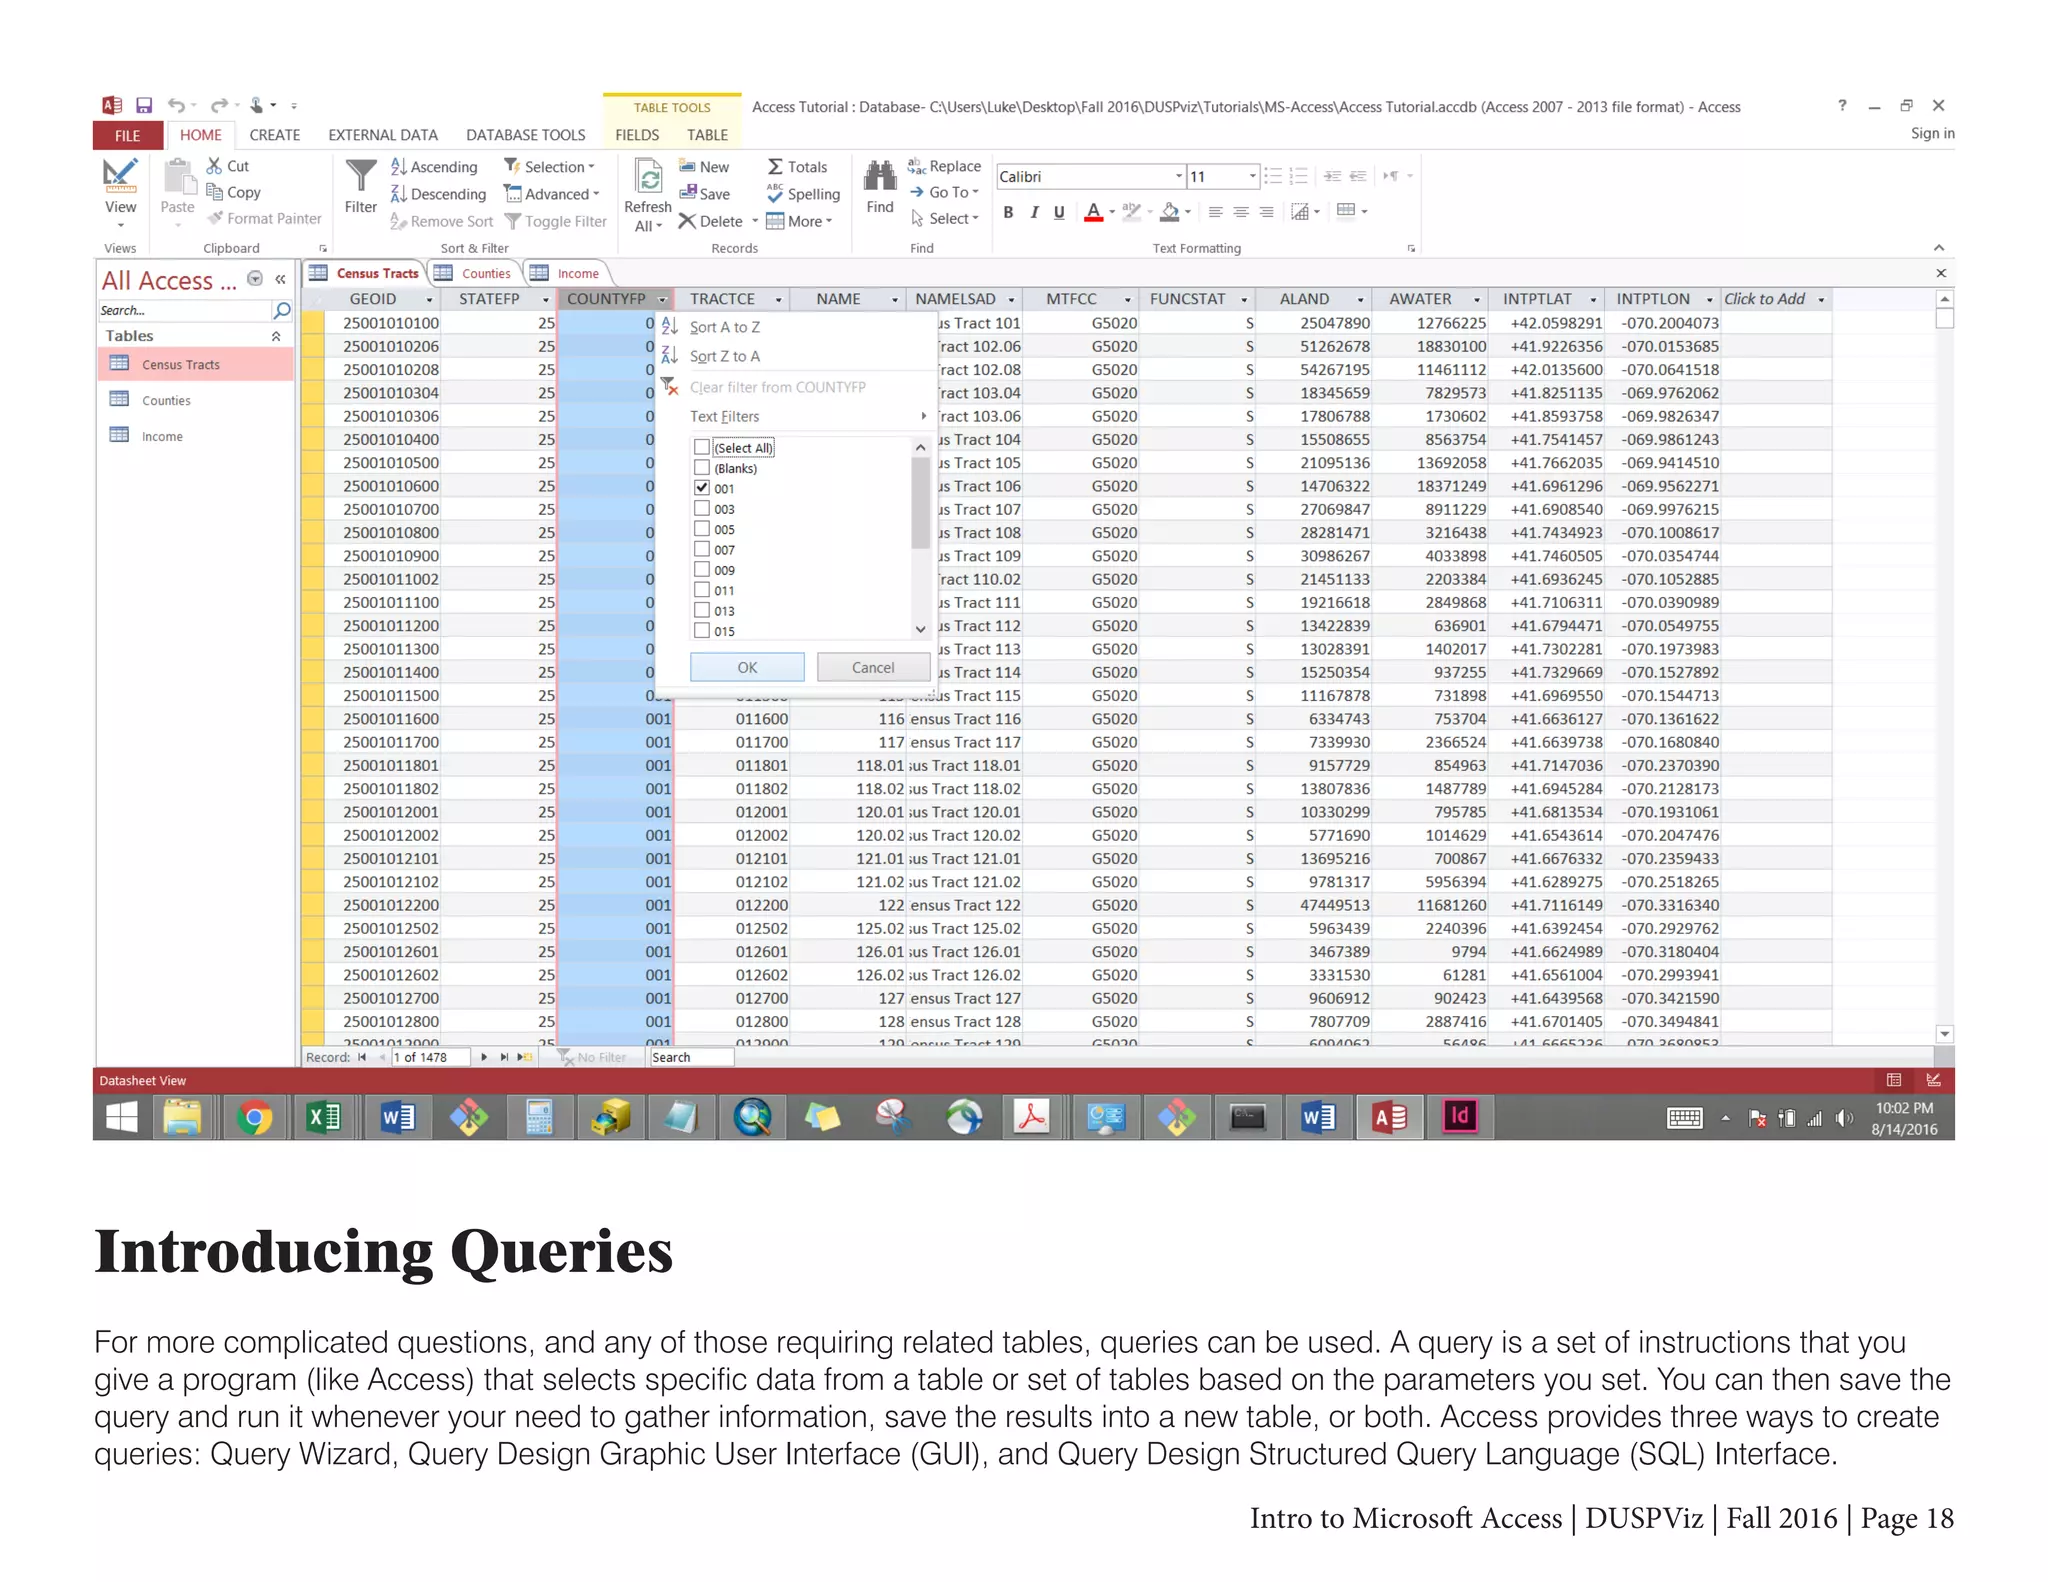Open Income table in navigation pane

click(162, 437)
